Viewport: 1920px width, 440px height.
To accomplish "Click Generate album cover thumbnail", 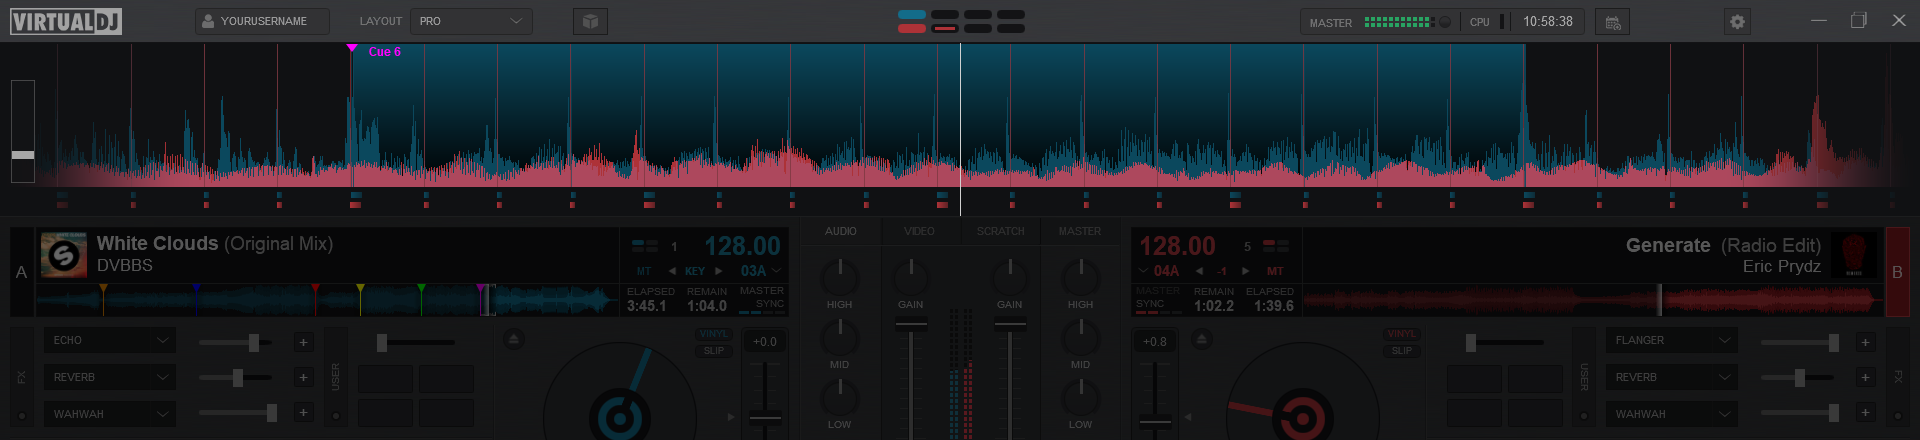I will (1854, 256).
